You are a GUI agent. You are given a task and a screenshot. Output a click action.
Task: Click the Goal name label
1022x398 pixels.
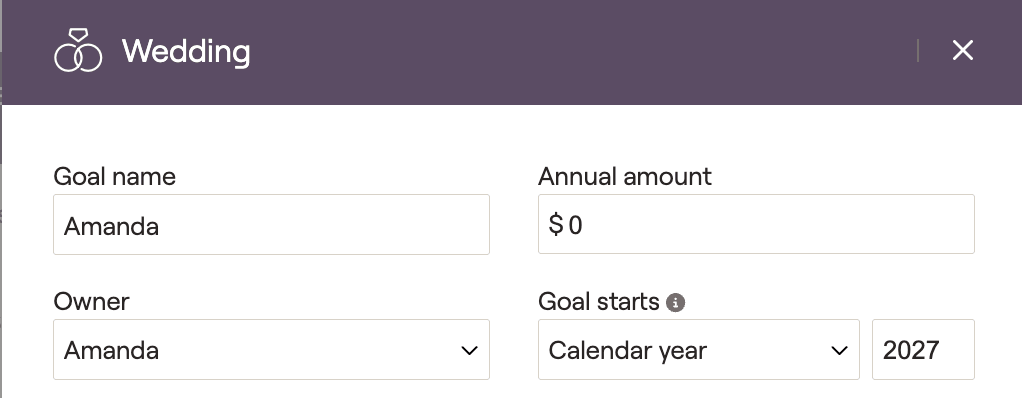[114, 177]
